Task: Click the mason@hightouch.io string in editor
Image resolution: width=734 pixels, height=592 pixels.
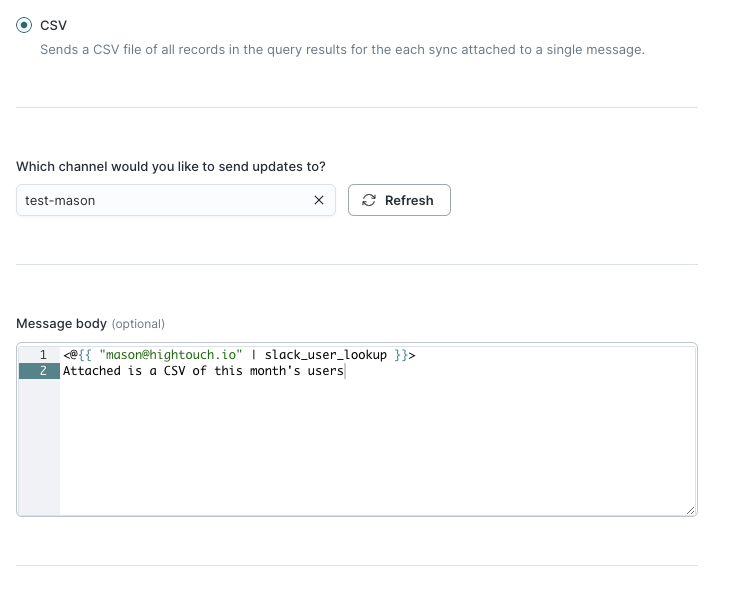Action: point(171,355)
